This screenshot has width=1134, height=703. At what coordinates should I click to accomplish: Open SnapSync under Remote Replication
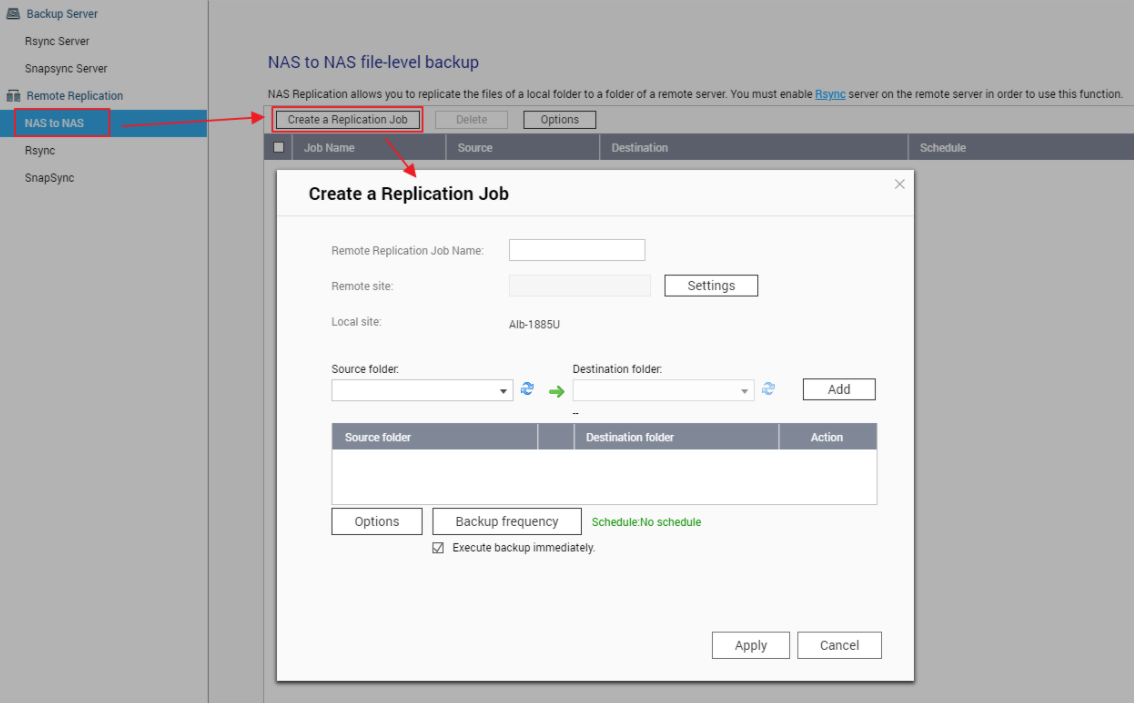(x=49, y=178)
